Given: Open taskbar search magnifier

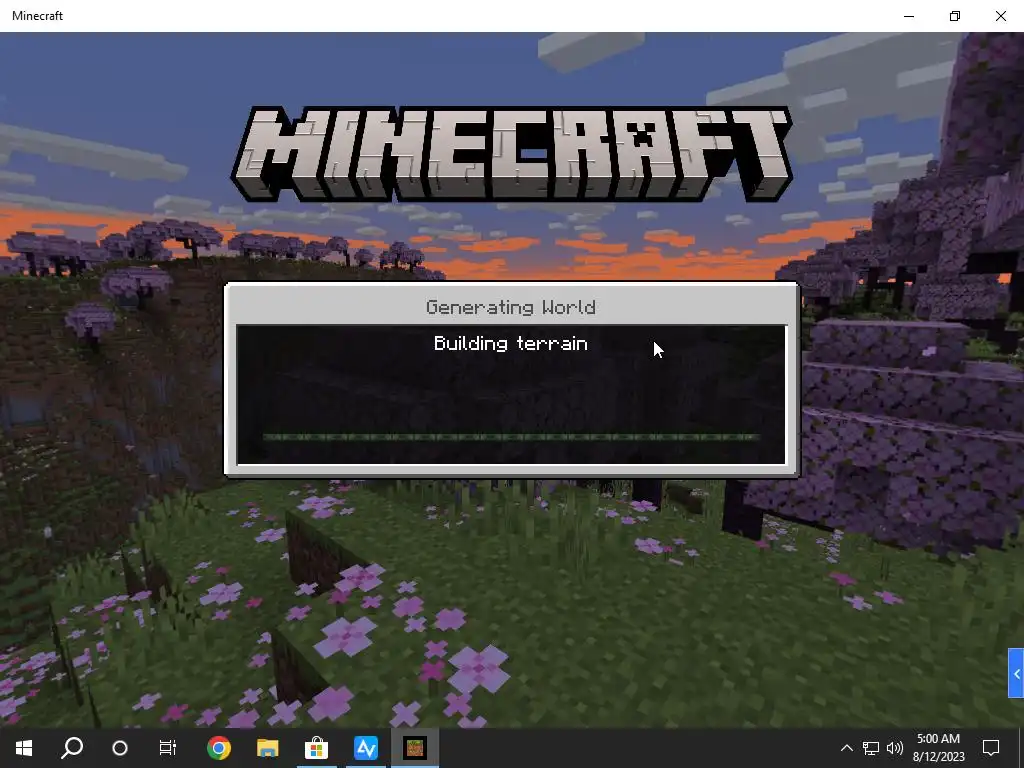Looking at the screenshot, I should (x=72, y=747).
